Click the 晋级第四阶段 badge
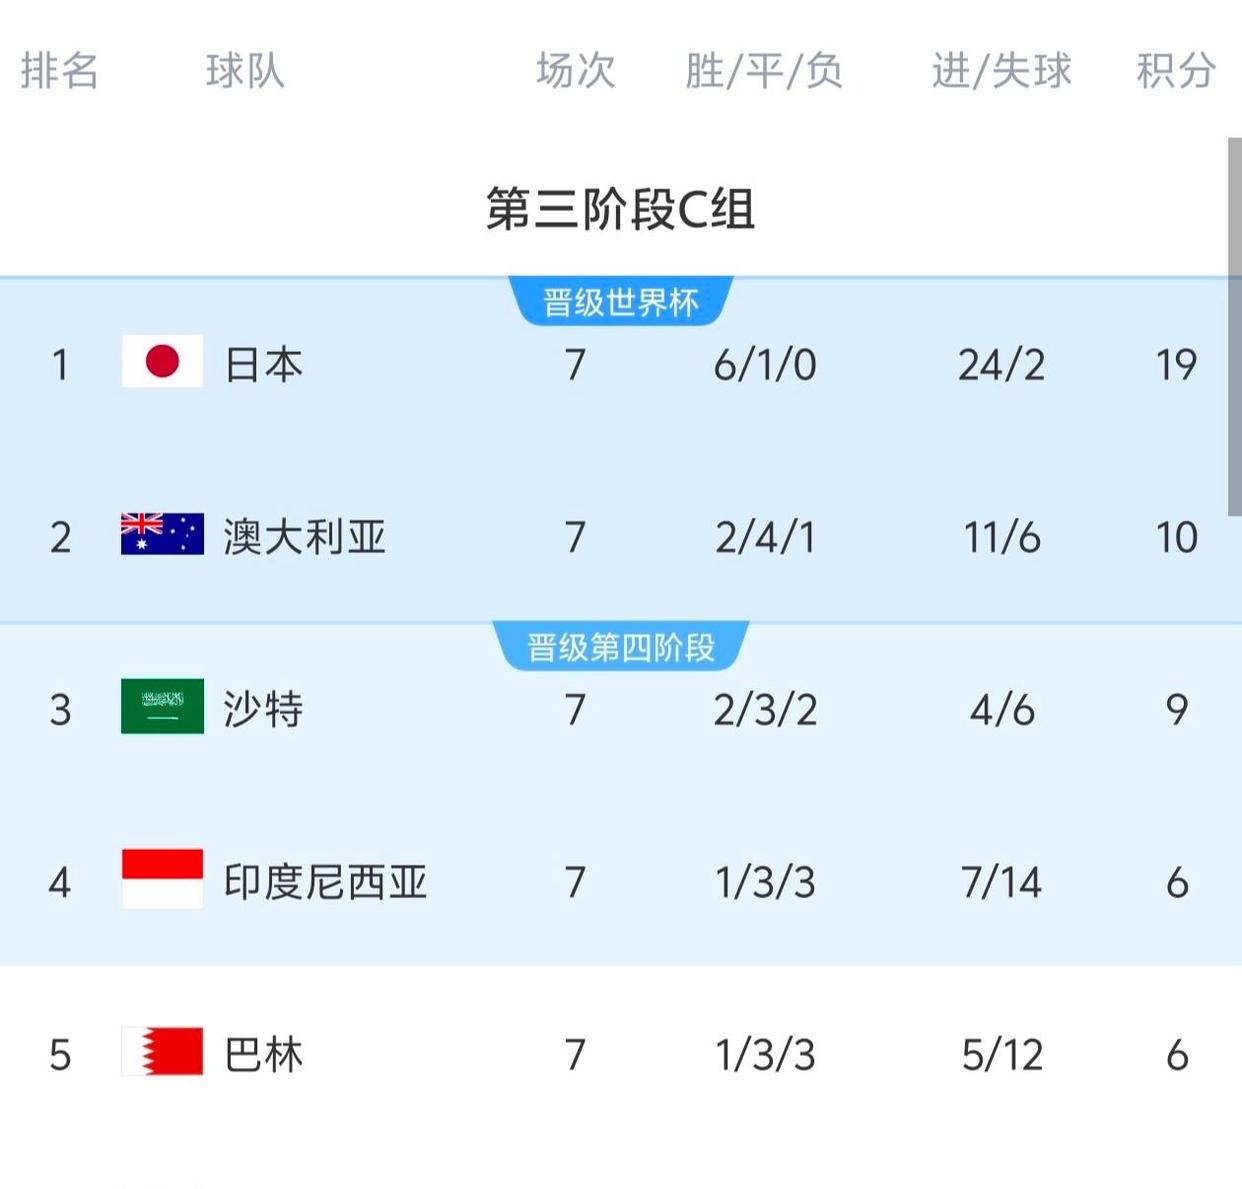The height and width of the screenshot is (1189, 1242). pyautogui.click(x=621, y=646)
